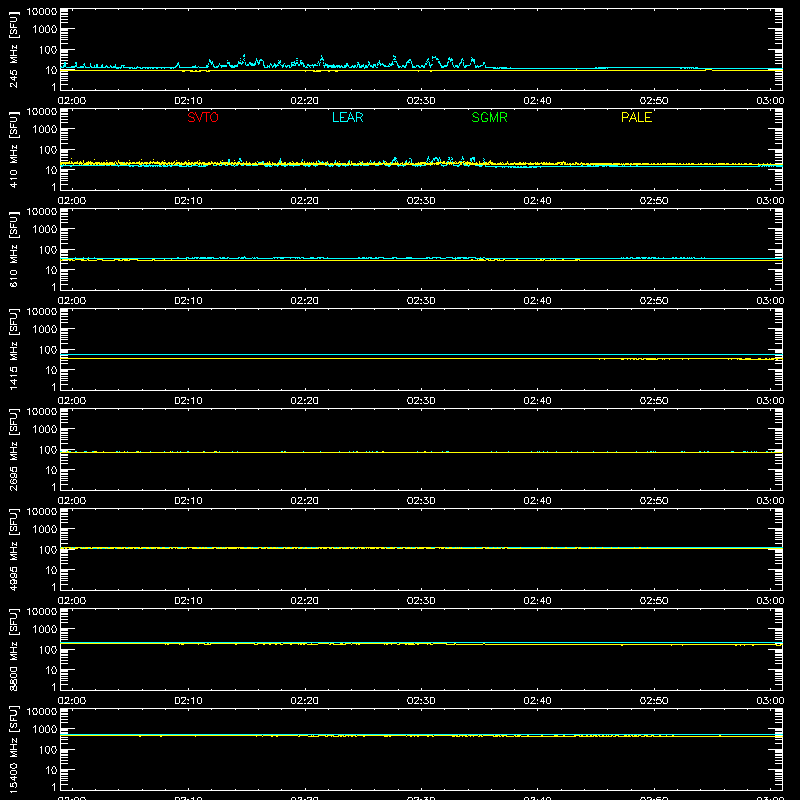Select the 410 MHz [SFU] axis label

click(14, 149)
